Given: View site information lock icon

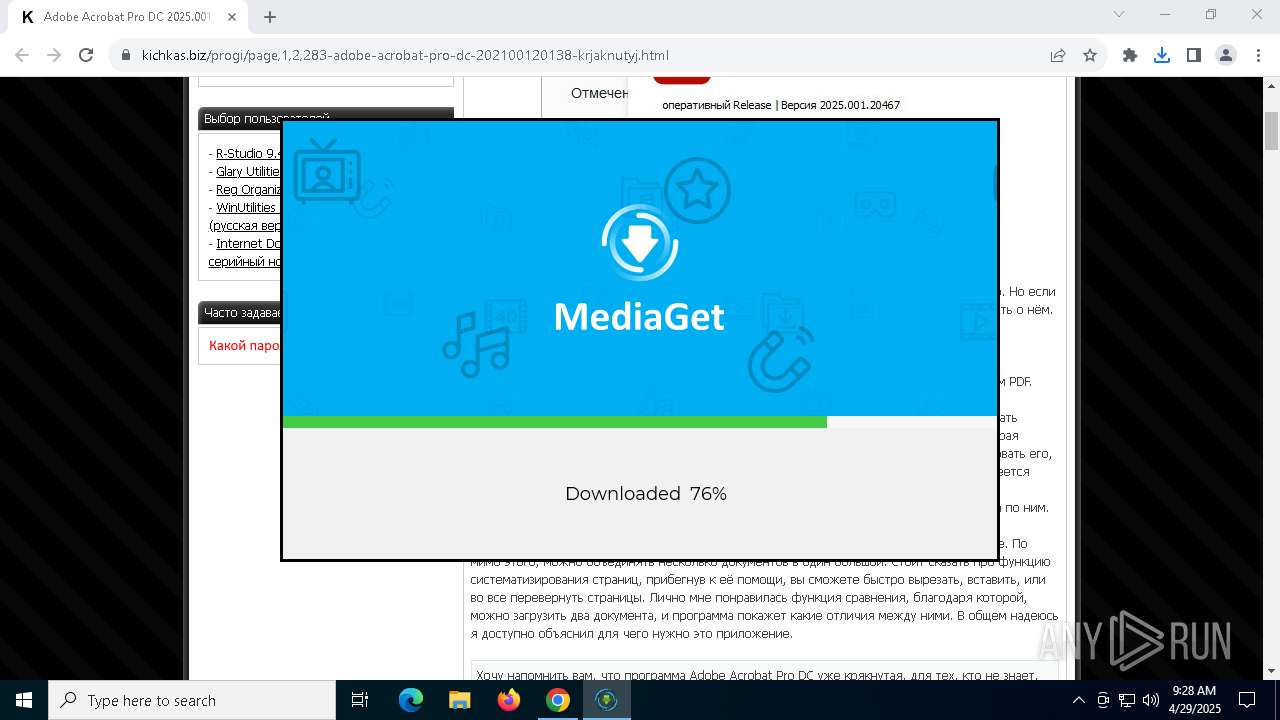Looking at the screenshot, I should coord(126,55).
